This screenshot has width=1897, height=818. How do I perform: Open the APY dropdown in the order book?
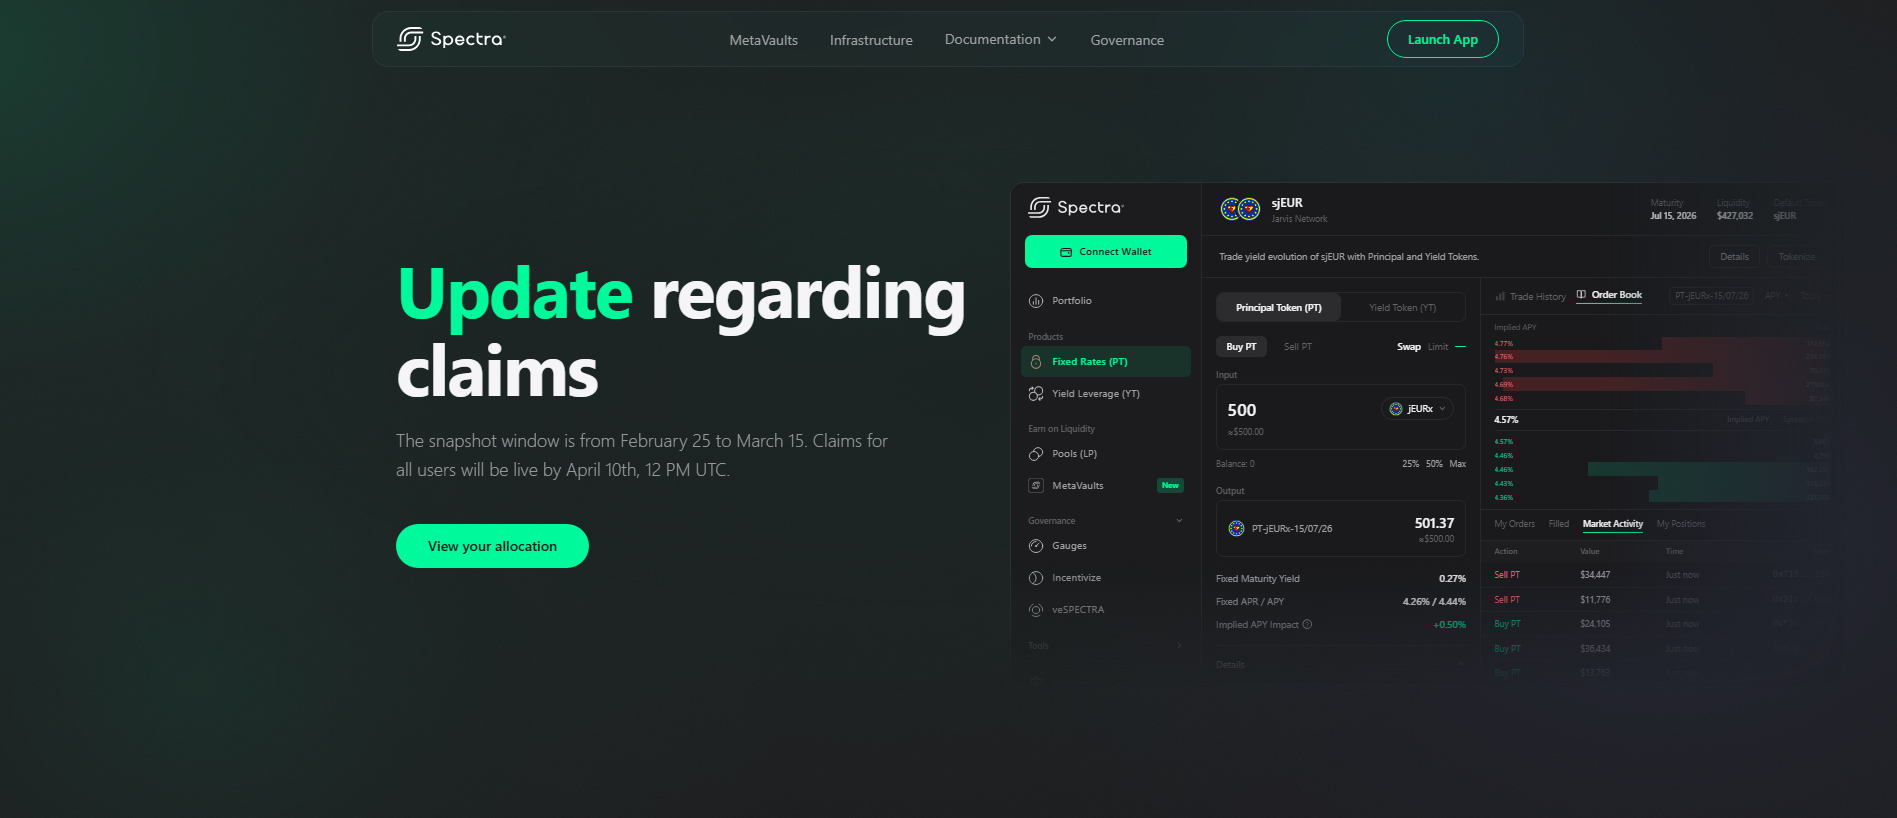coord(1776,296)
